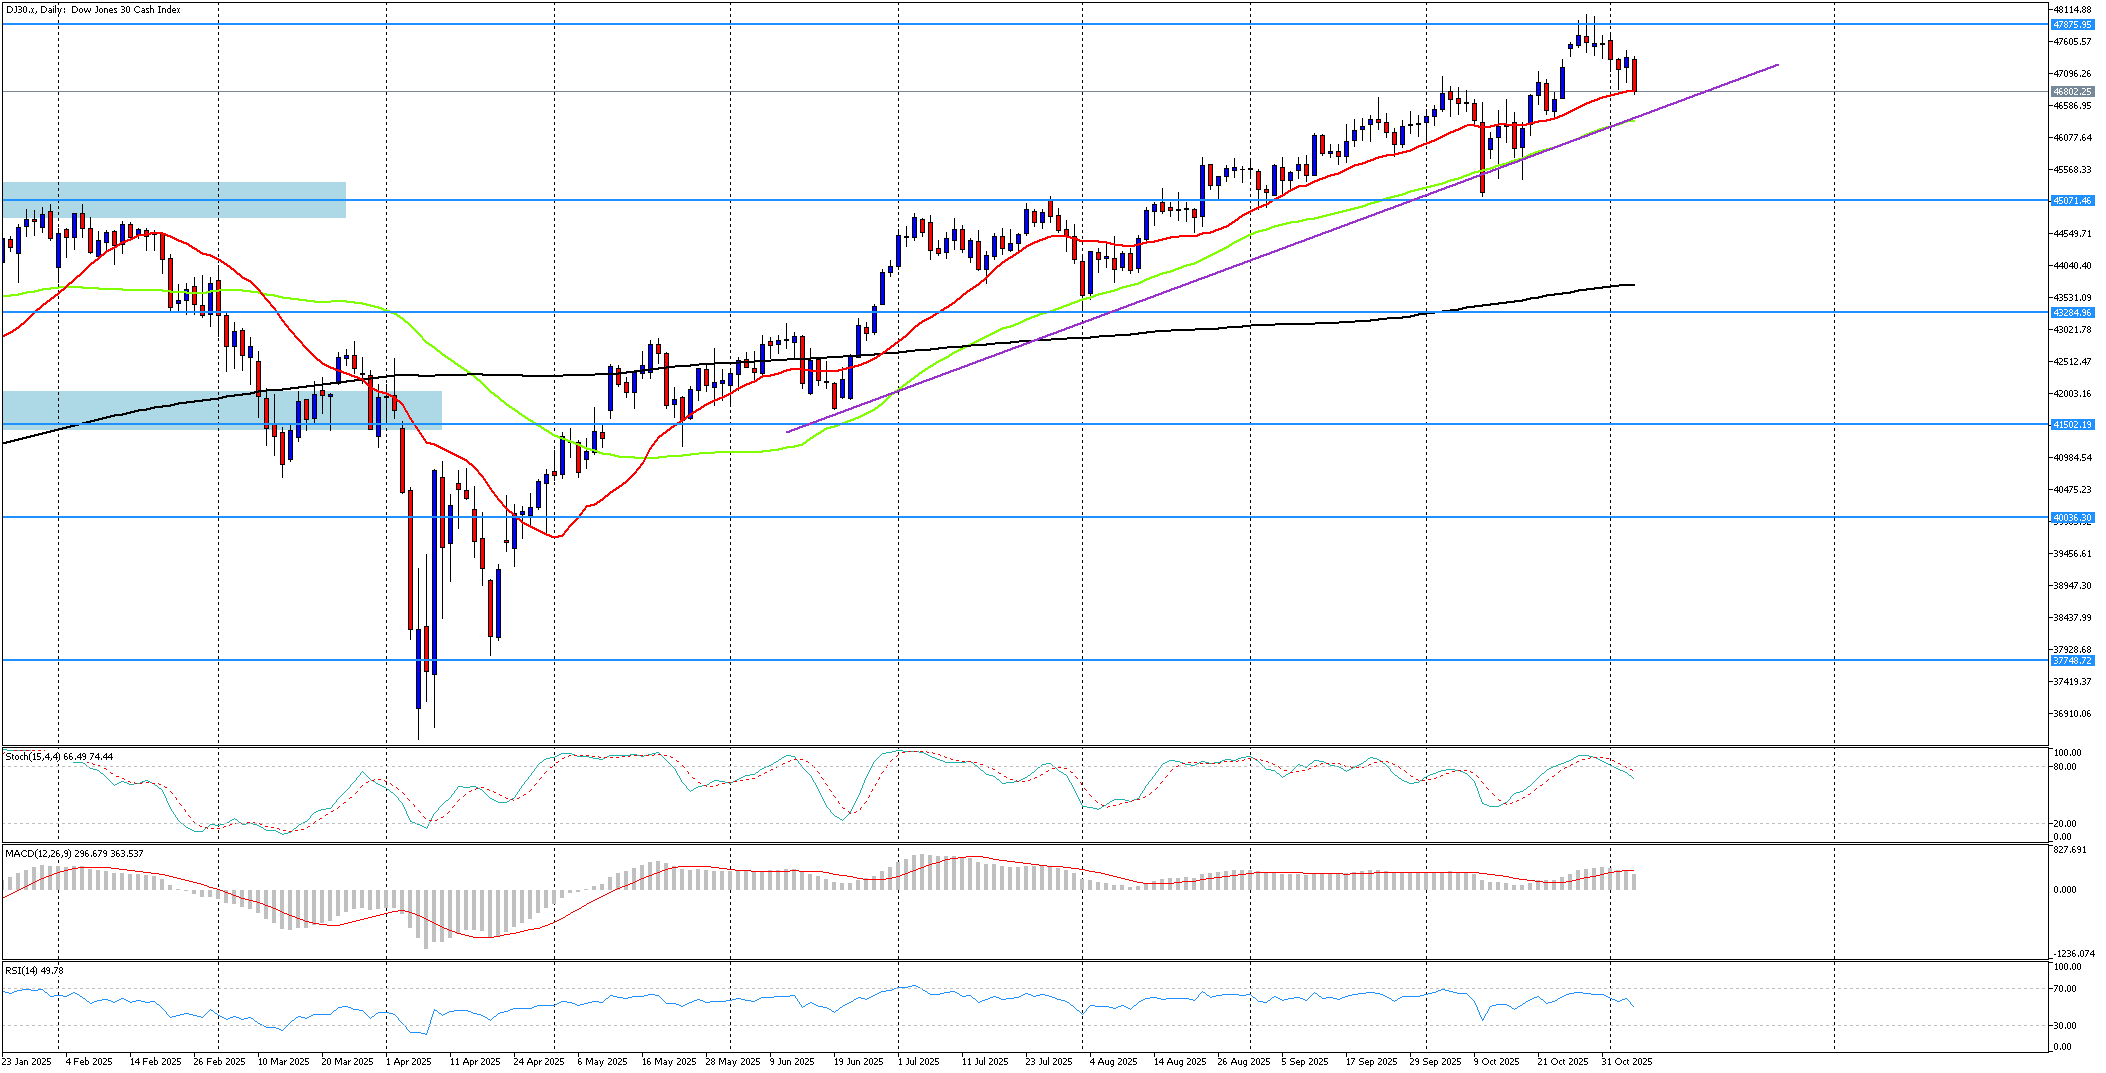Screen dimensions: 2106x1073
Task: Click the 1 Jul 2025 date label
Action: click(918, 1062)
